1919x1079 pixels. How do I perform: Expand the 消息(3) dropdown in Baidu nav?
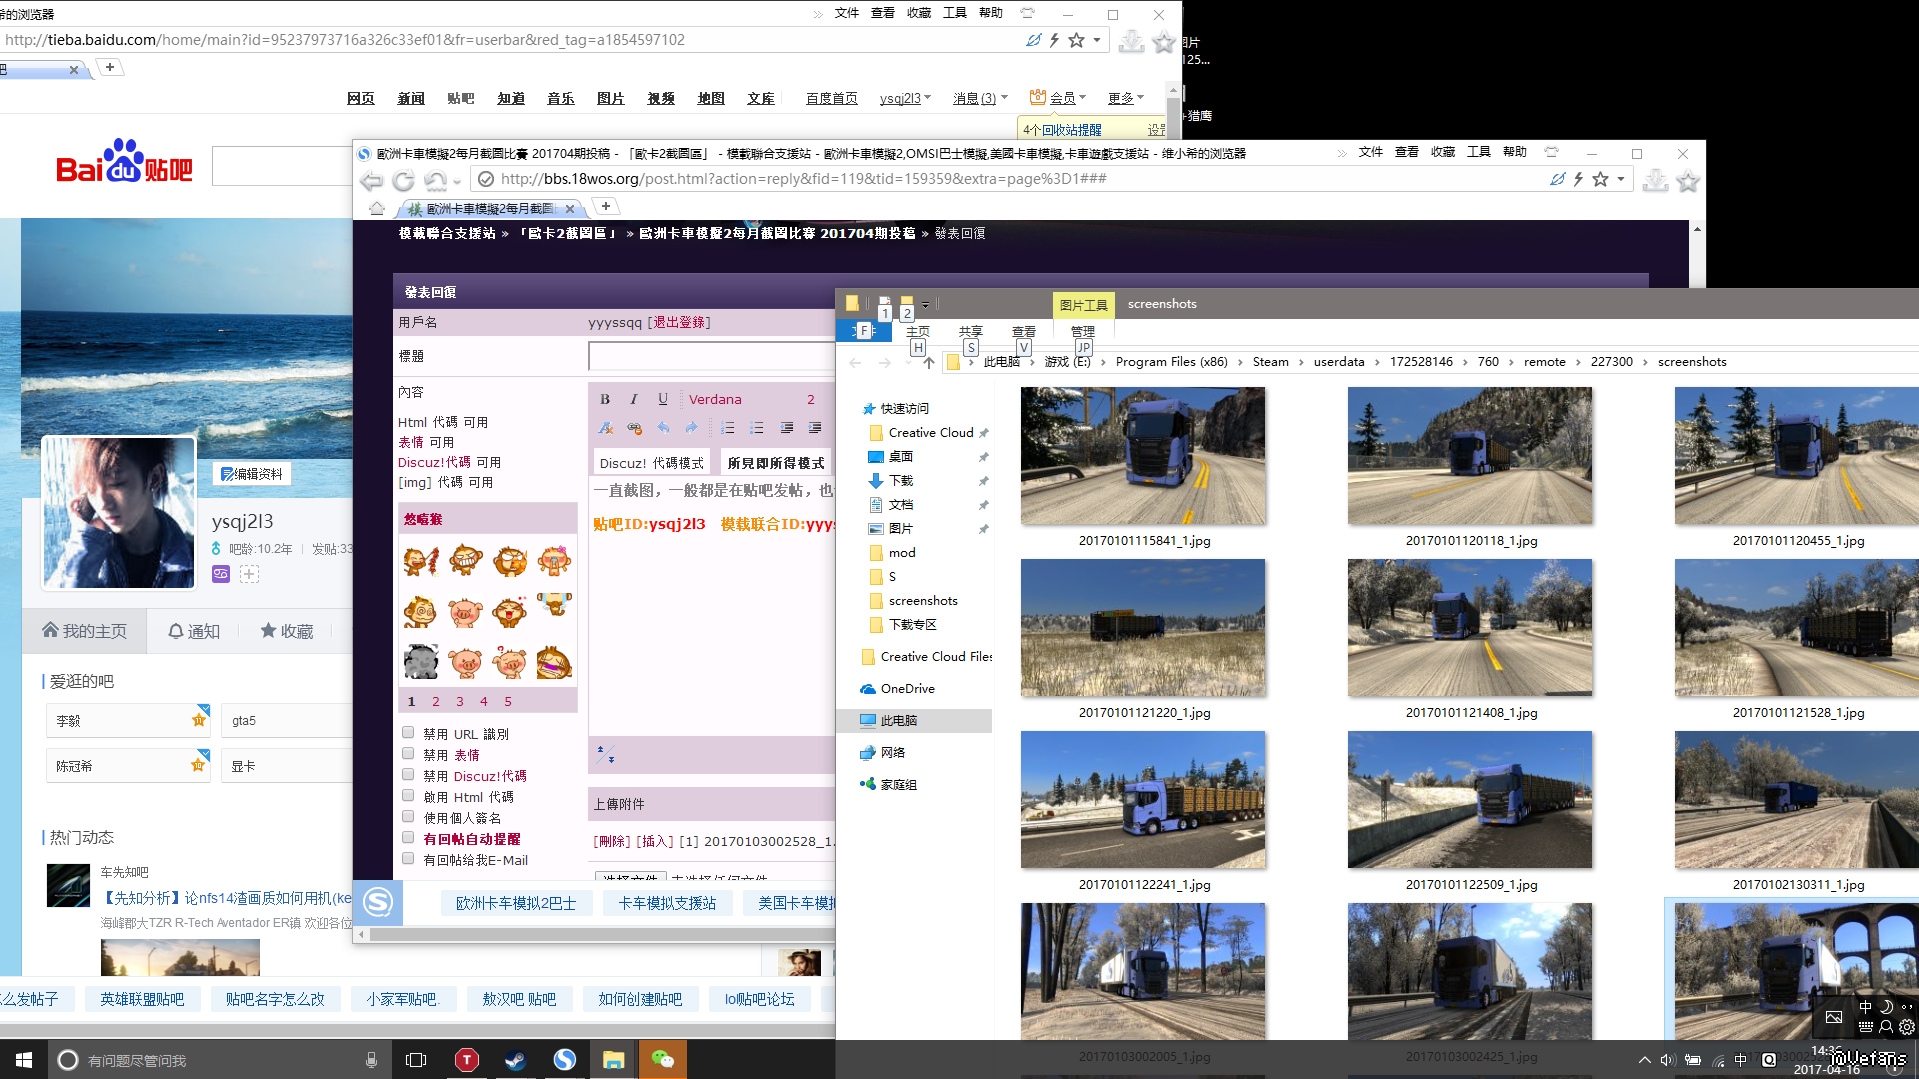click(979, 98)
